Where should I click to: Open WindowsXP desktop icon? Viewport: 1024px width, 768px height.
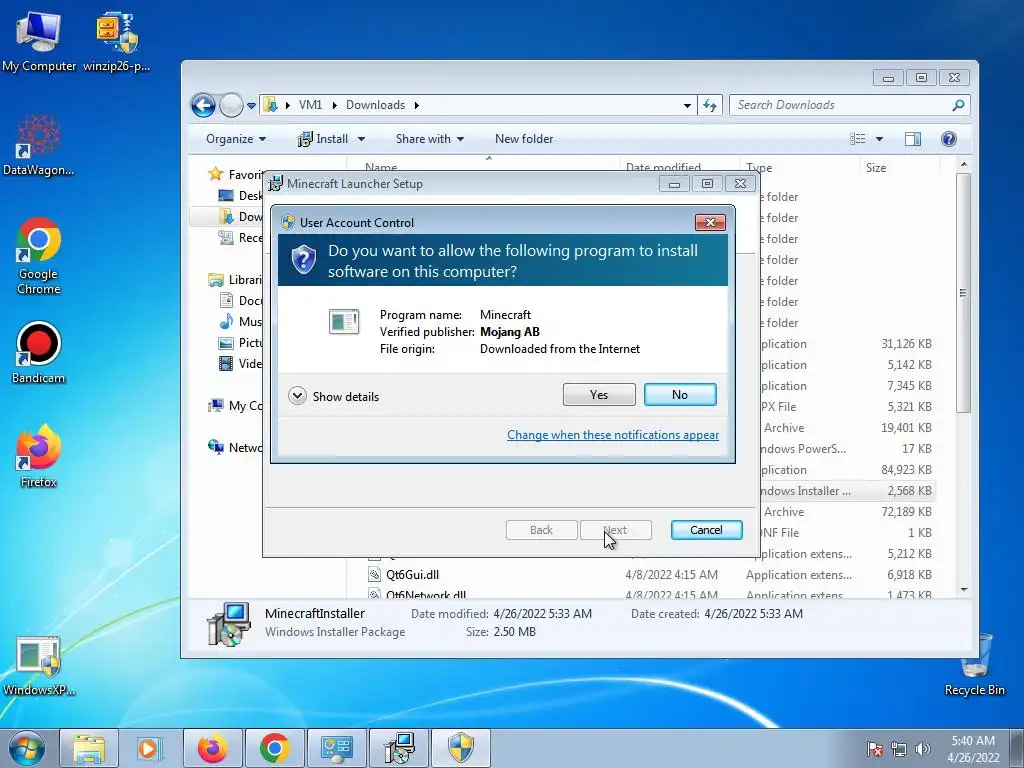click(39, 666)
